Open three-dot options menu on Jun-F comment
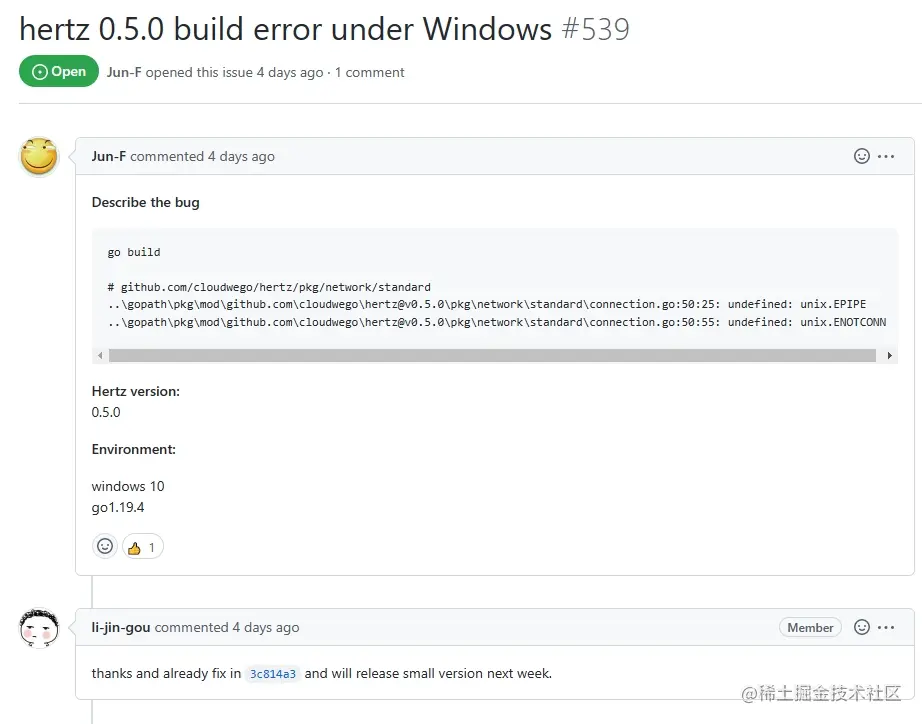922x724 pixels. tap(886, 156)
